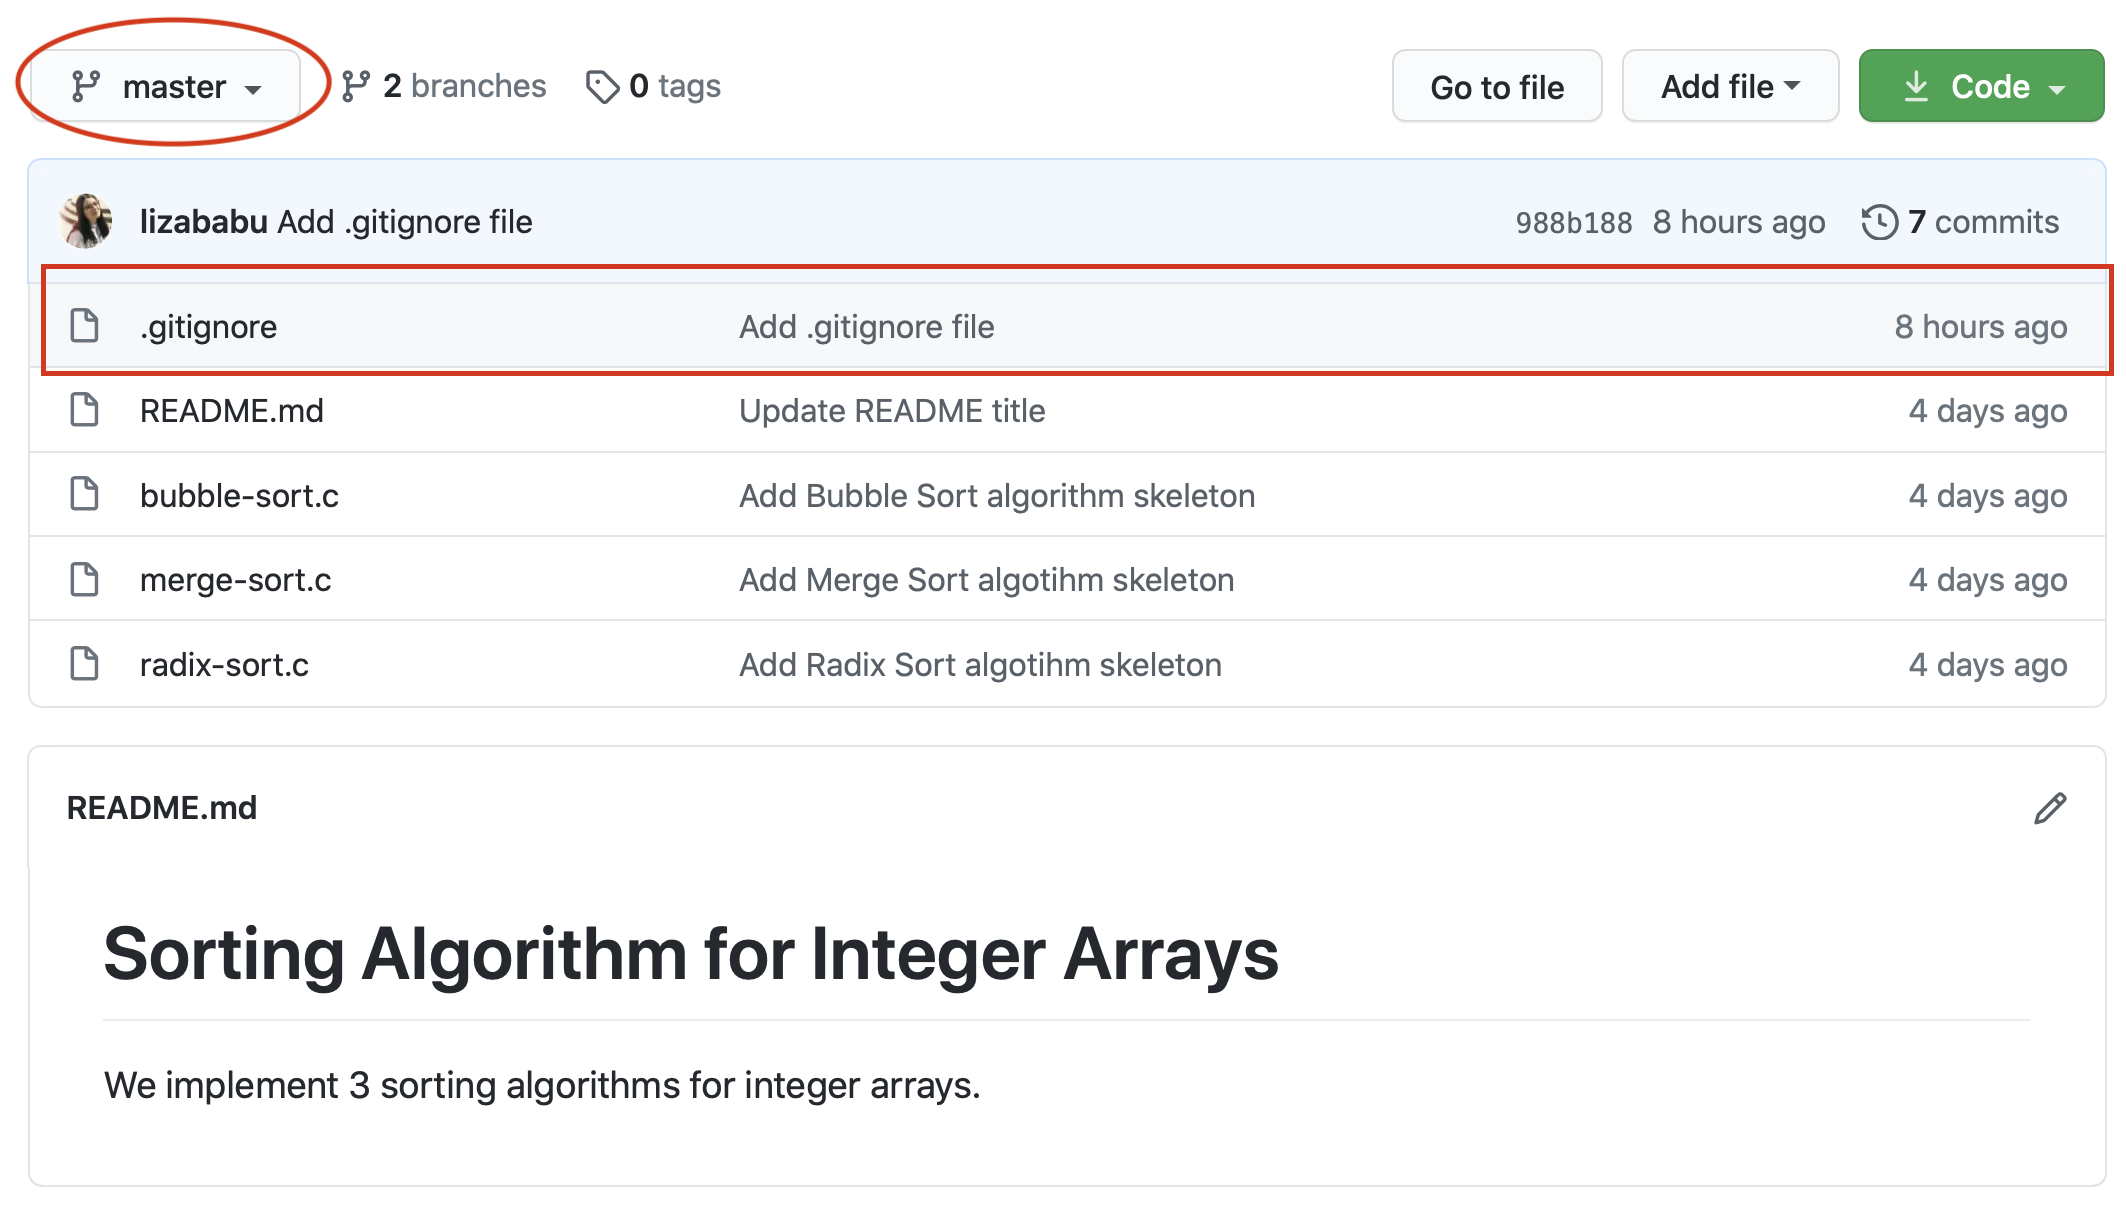This screenshot has width=2126, height=1214.
Task: Click the file icon beside merge-sort.c
Action: pos(85,579)
